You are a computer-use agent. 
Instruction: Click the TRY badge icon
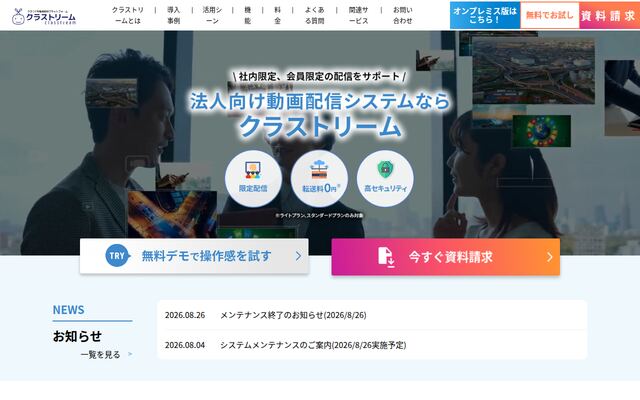point(118,256)
